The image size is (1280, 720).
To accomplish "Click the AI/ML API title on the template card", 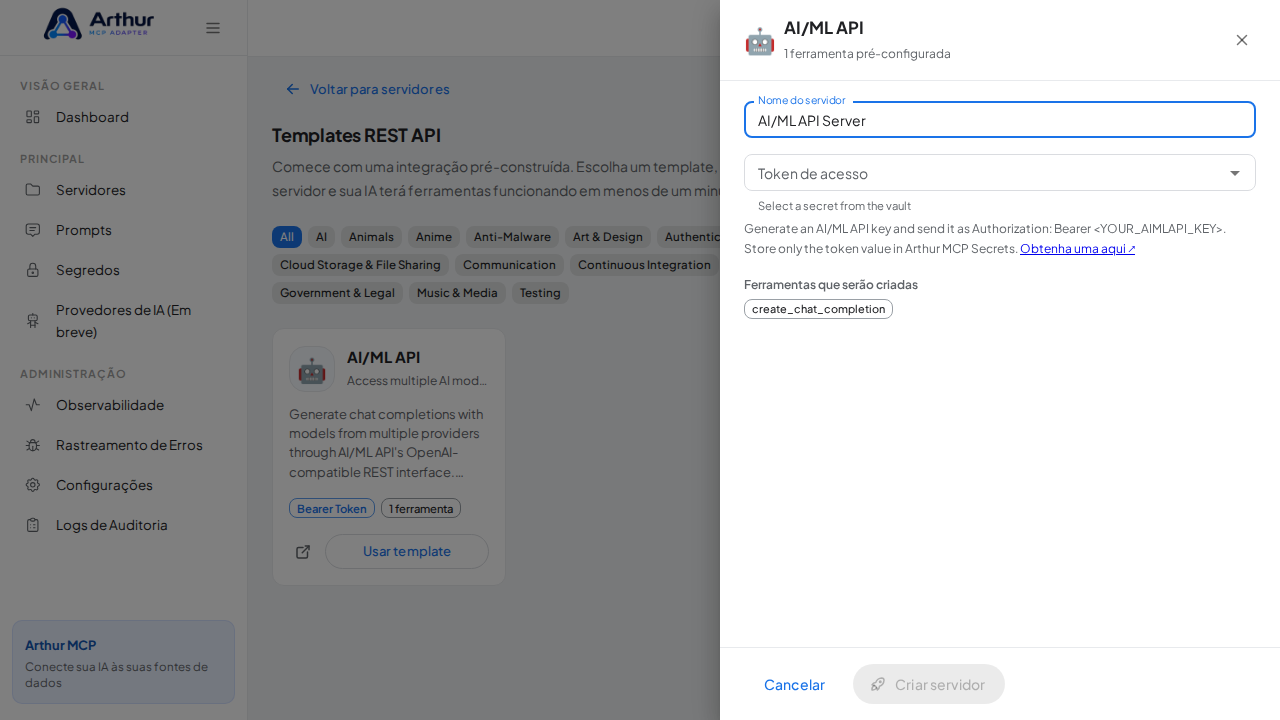I will (384, 357).
